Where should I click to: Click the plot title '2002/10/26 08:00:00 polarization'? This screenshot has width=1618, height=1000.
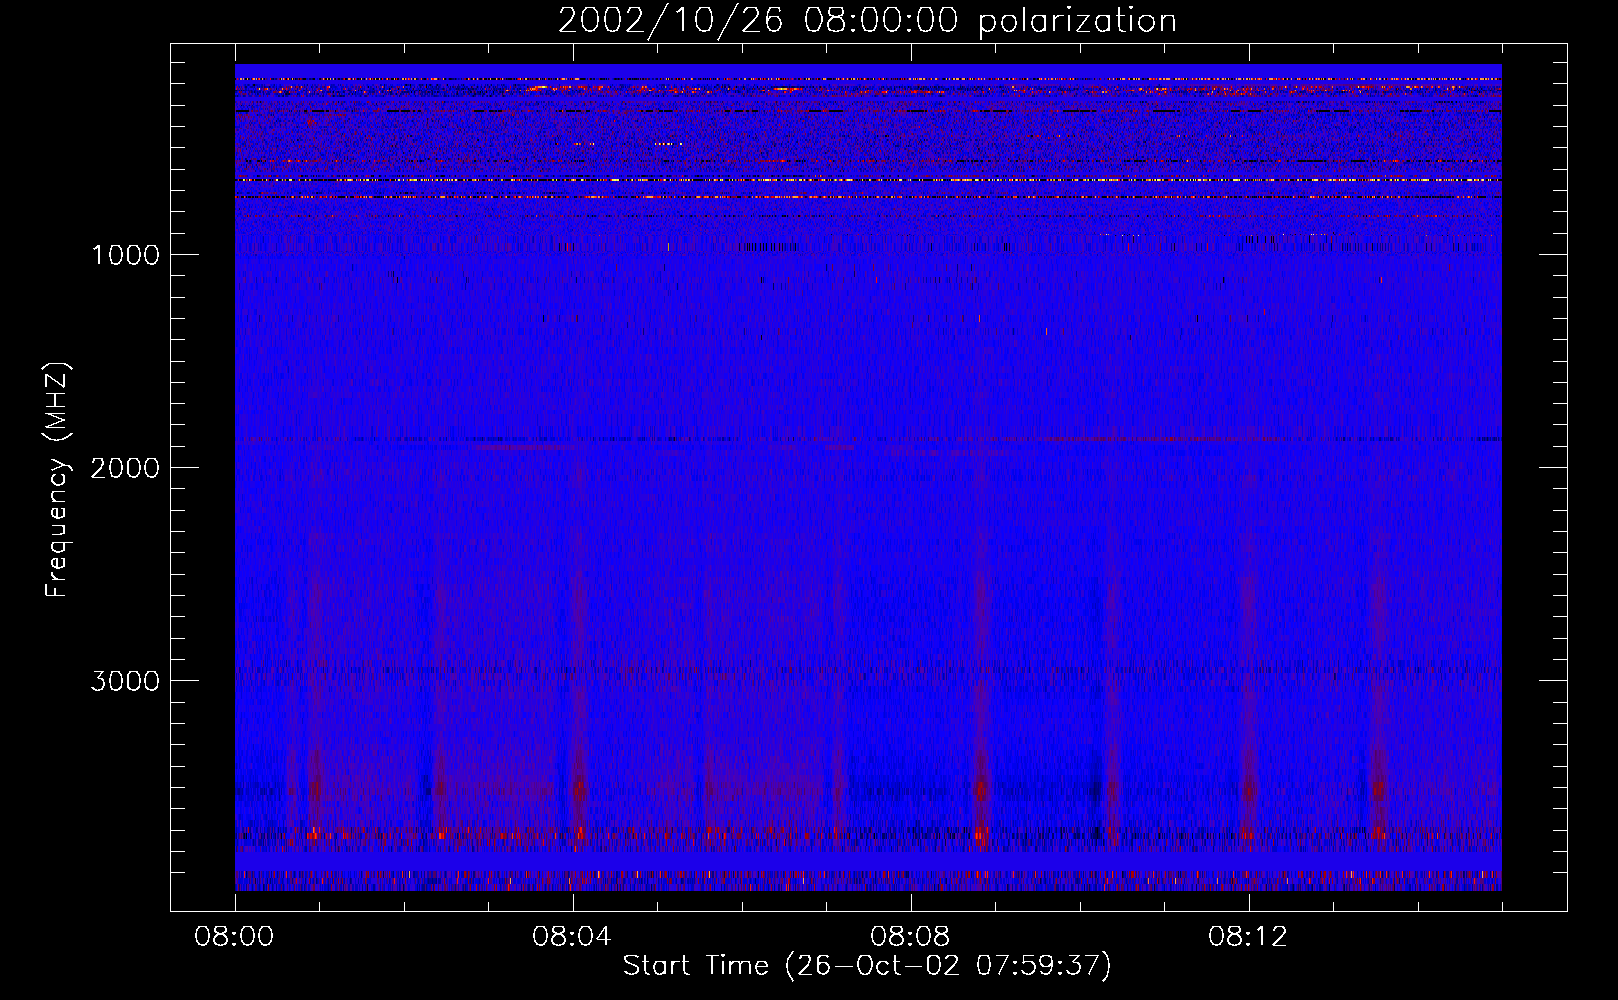[x=867, y=21]
